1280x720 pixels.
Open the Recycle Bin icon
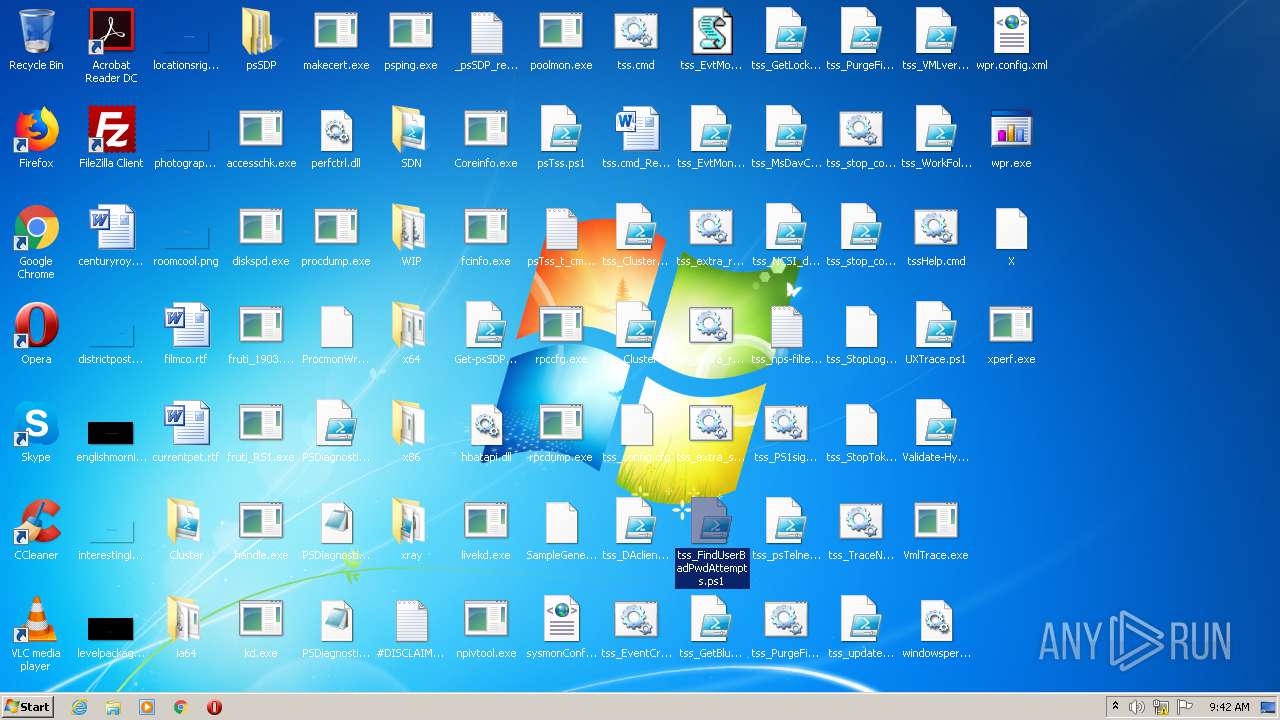(x=36, y=40)
